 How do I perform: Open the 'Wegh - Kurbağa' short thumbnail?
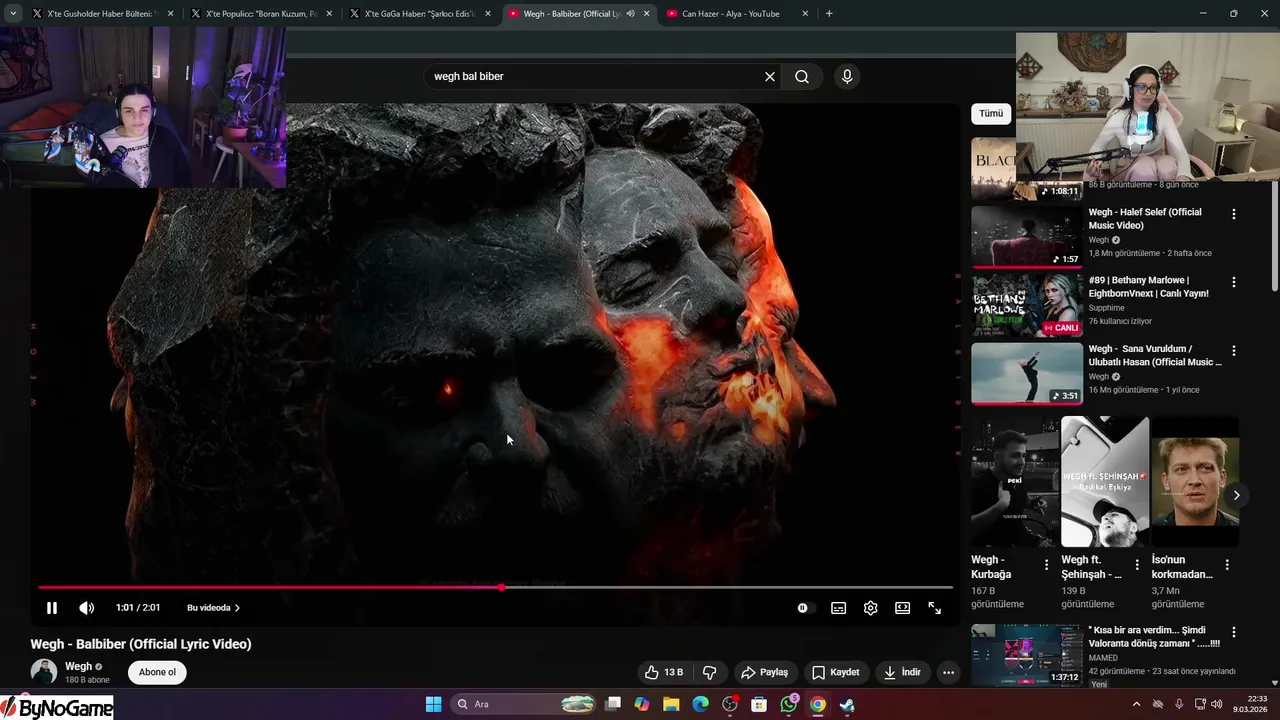[x=1015, y=481]
